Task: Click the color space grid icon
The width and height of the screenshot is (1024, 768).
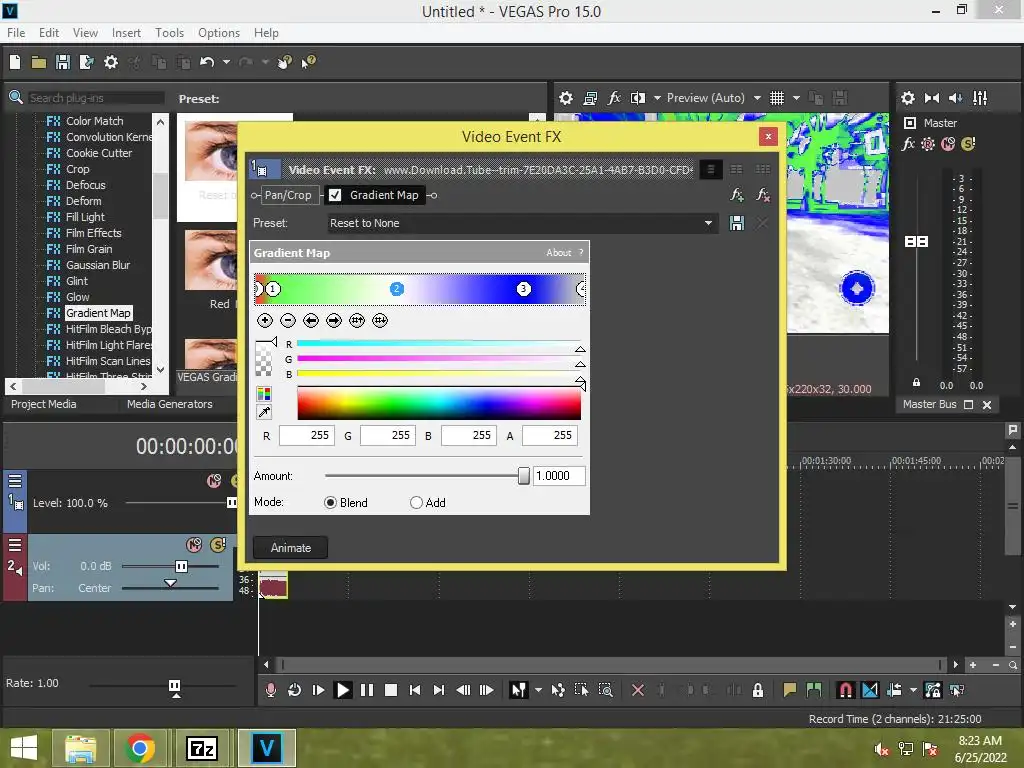Action: pyautogui.click(x=264, y=394)
